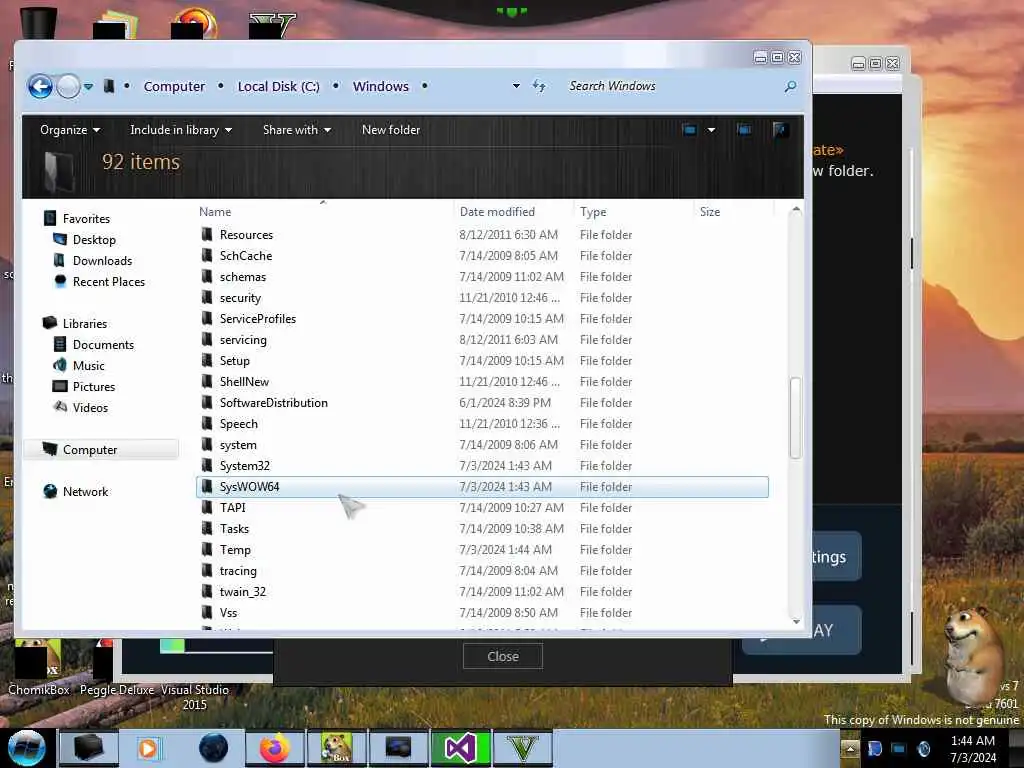Viewport: 1024px width, 768px height.
Task: Open the Videos library
Action: click(x=90, y=408)
